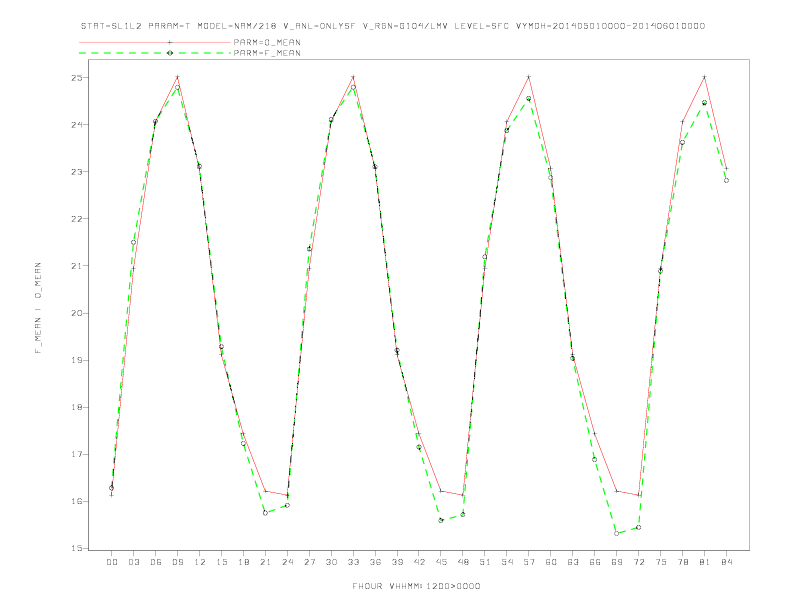This screenshot has width=792, height=612.
Task: Click x-axis tick label 54
Action: coord(507,562)
